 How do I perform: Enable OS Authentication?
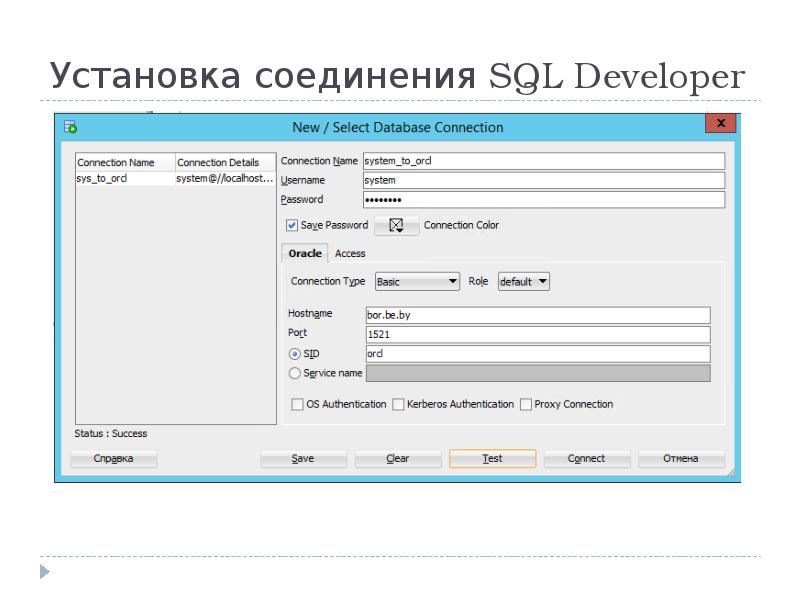click(297, 404)
